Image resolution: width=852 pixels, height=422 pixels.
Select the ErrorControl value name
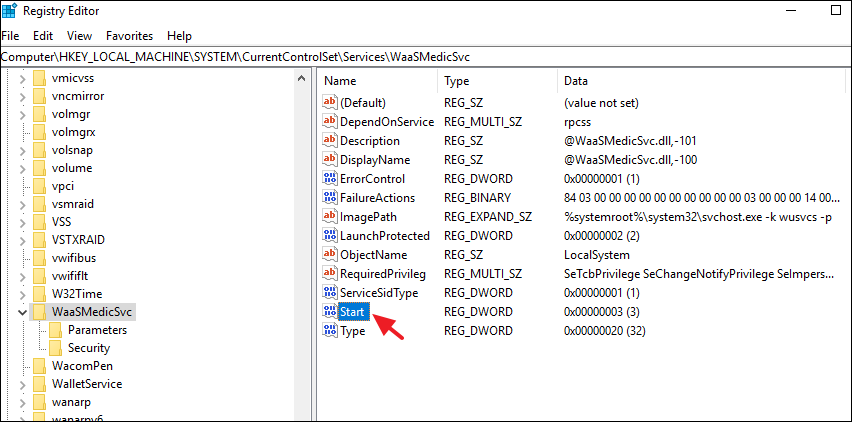coord(373,179)
